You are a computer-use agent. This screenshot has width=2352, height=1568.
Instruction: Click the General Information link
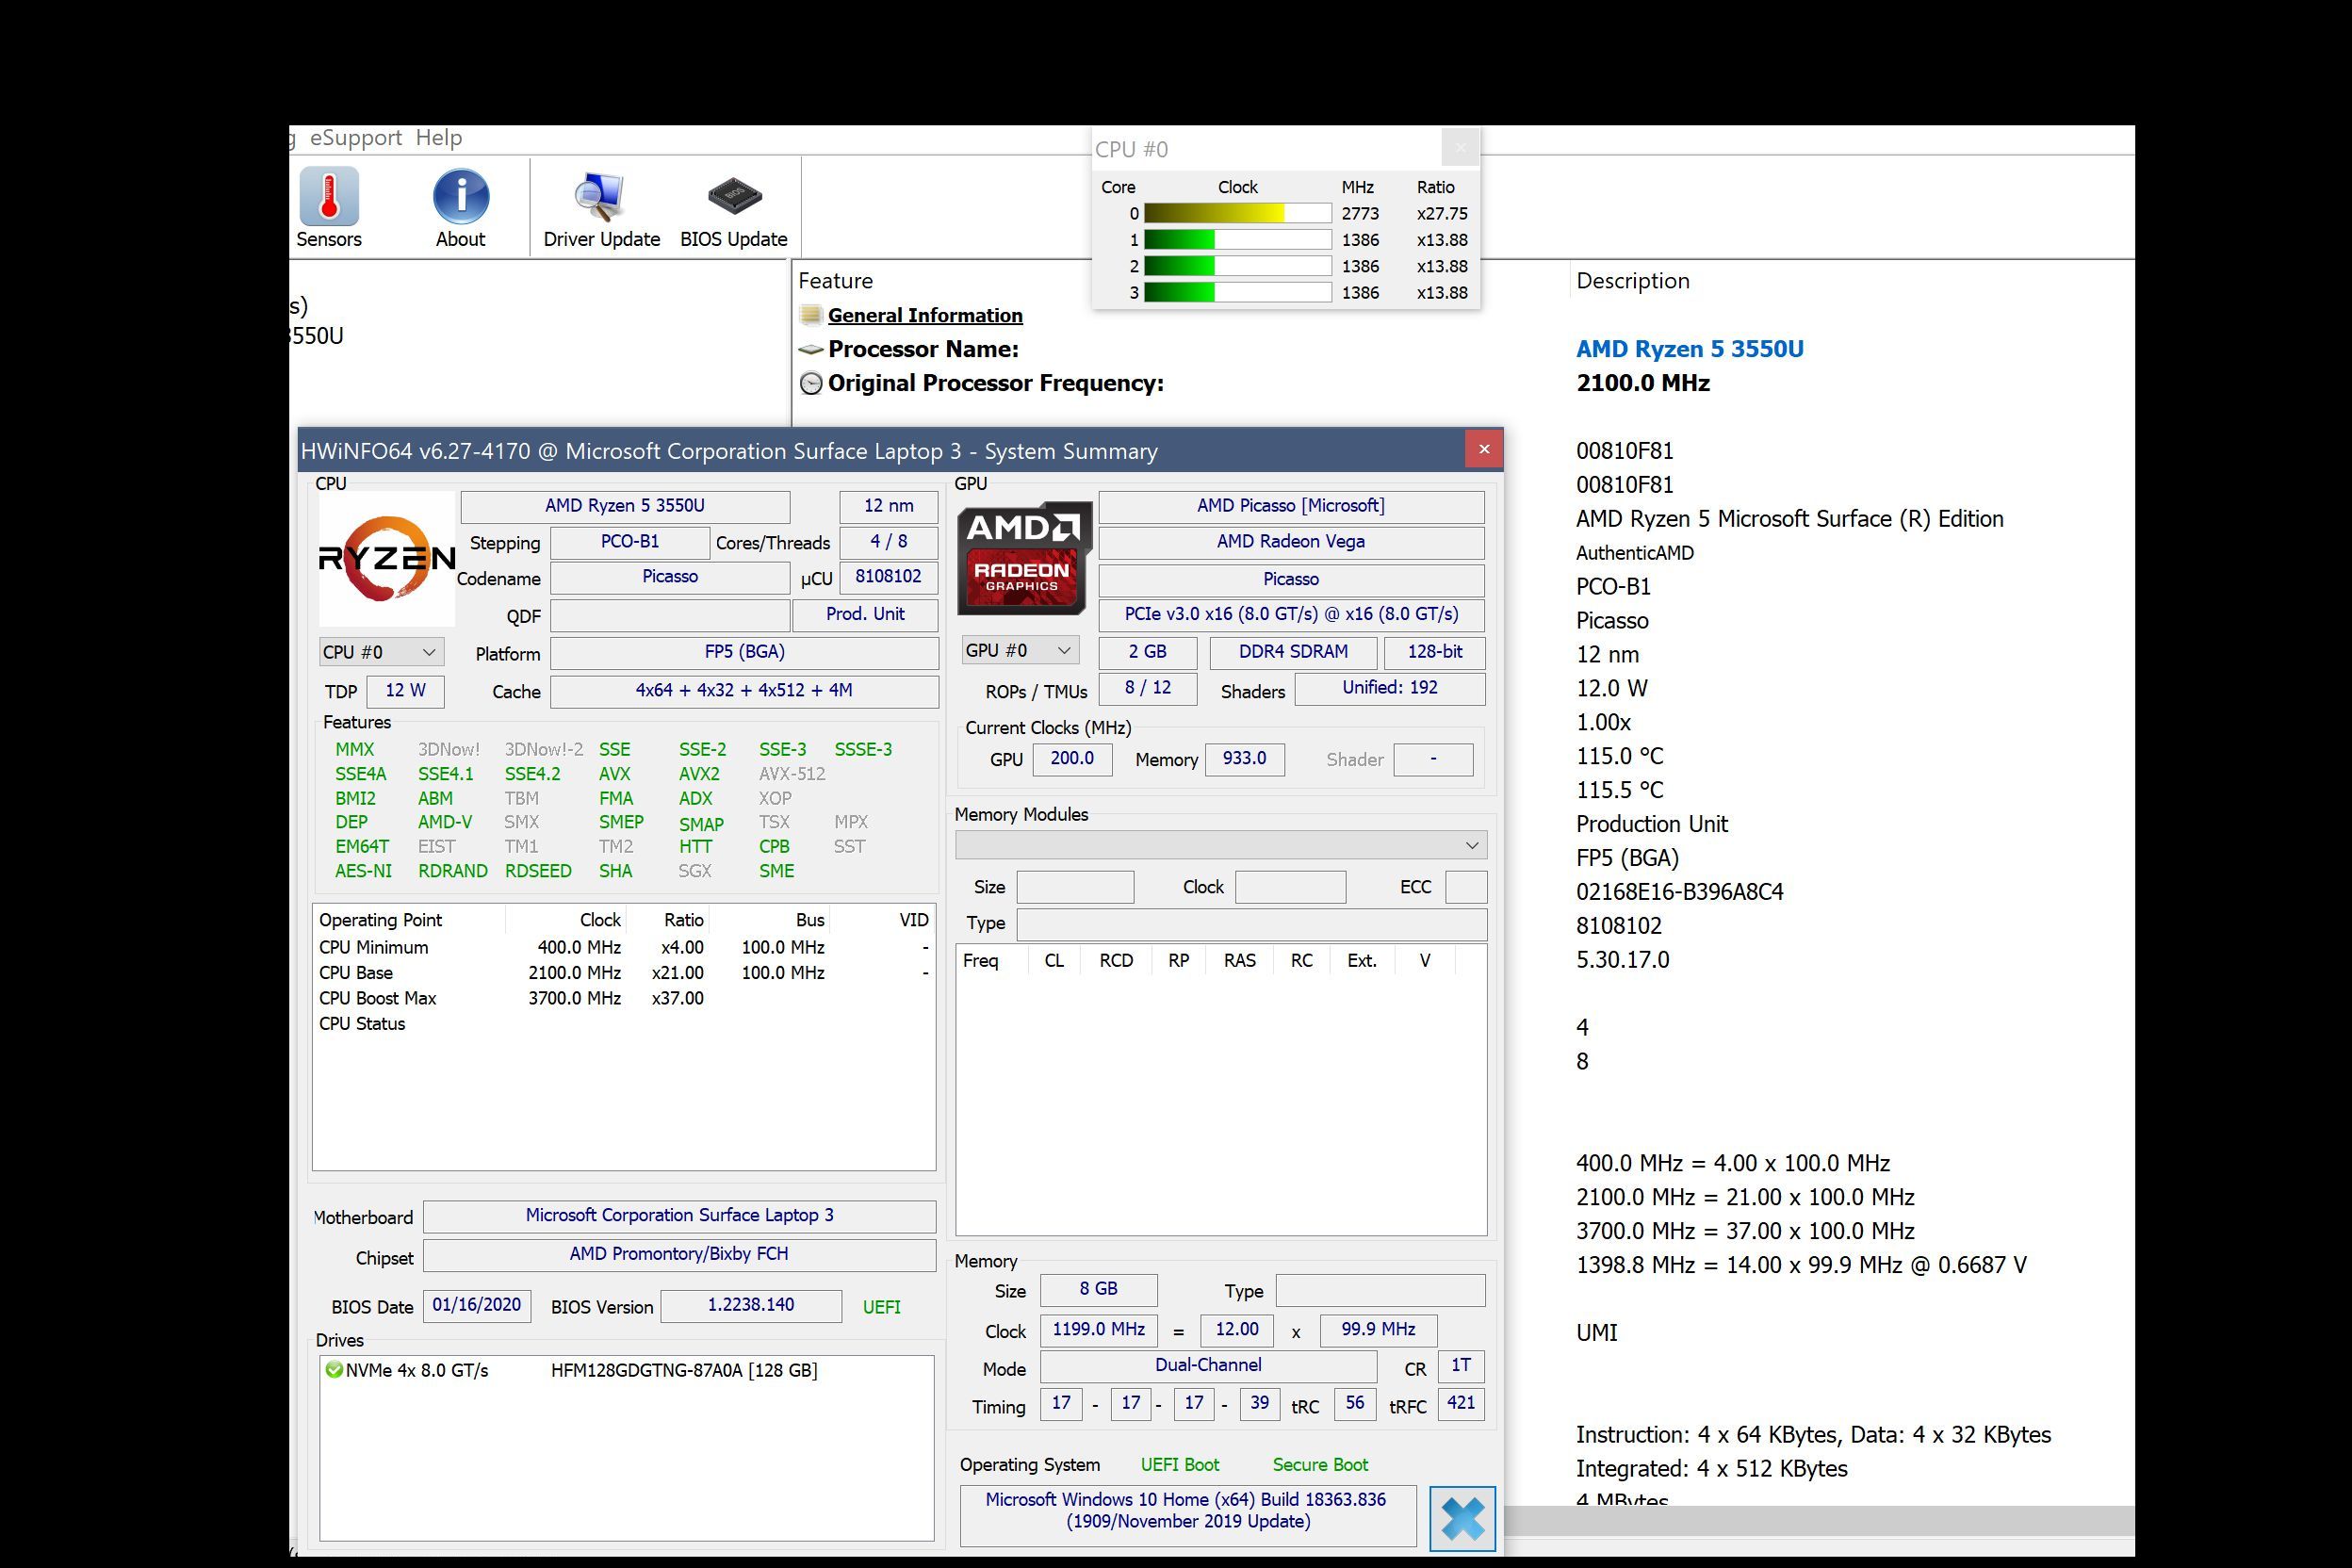coord(924,316)
